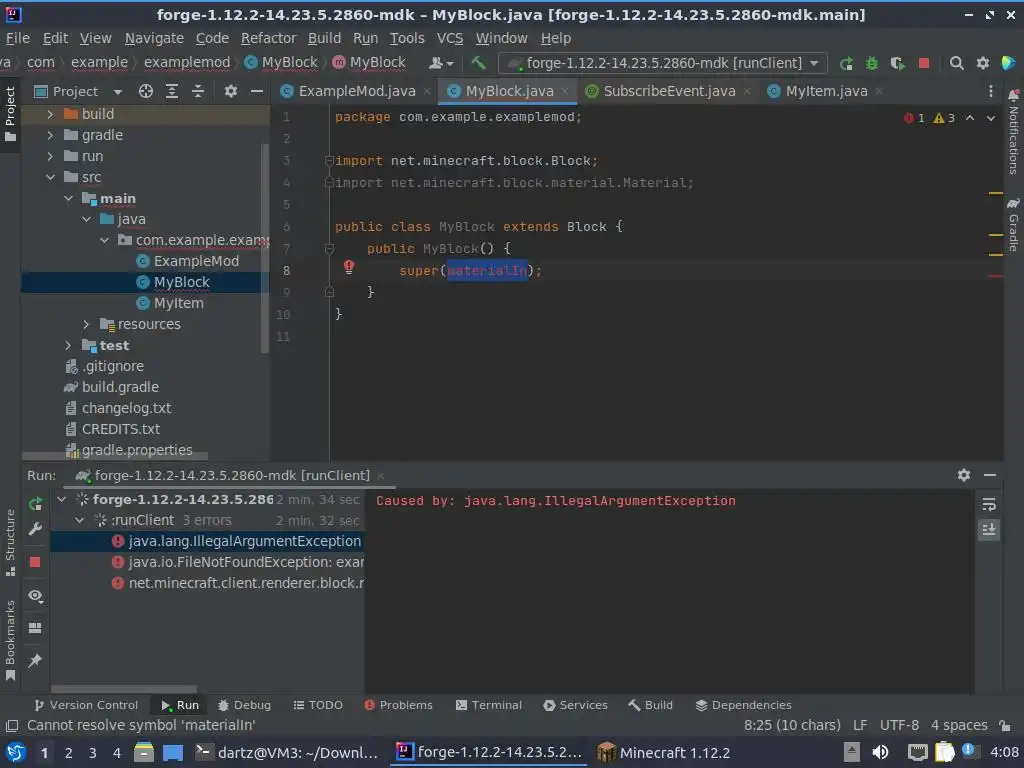
Task: Stop the process in the Run panel
Action: coord(35,562)
